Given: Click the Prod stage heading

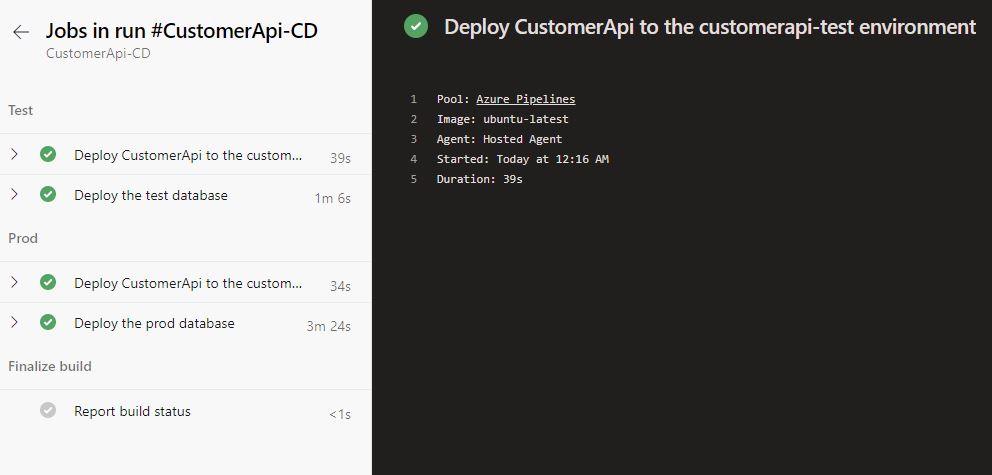Looking at the screenshot, I should [x=23, y=238].
